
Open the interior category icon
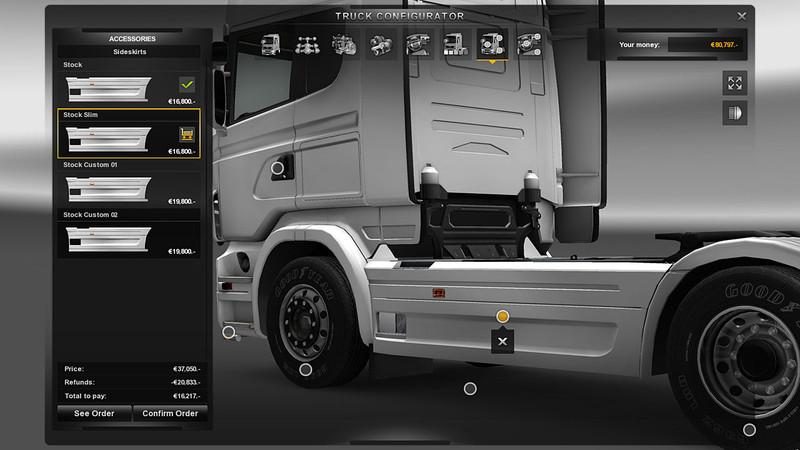pos(417,44)
